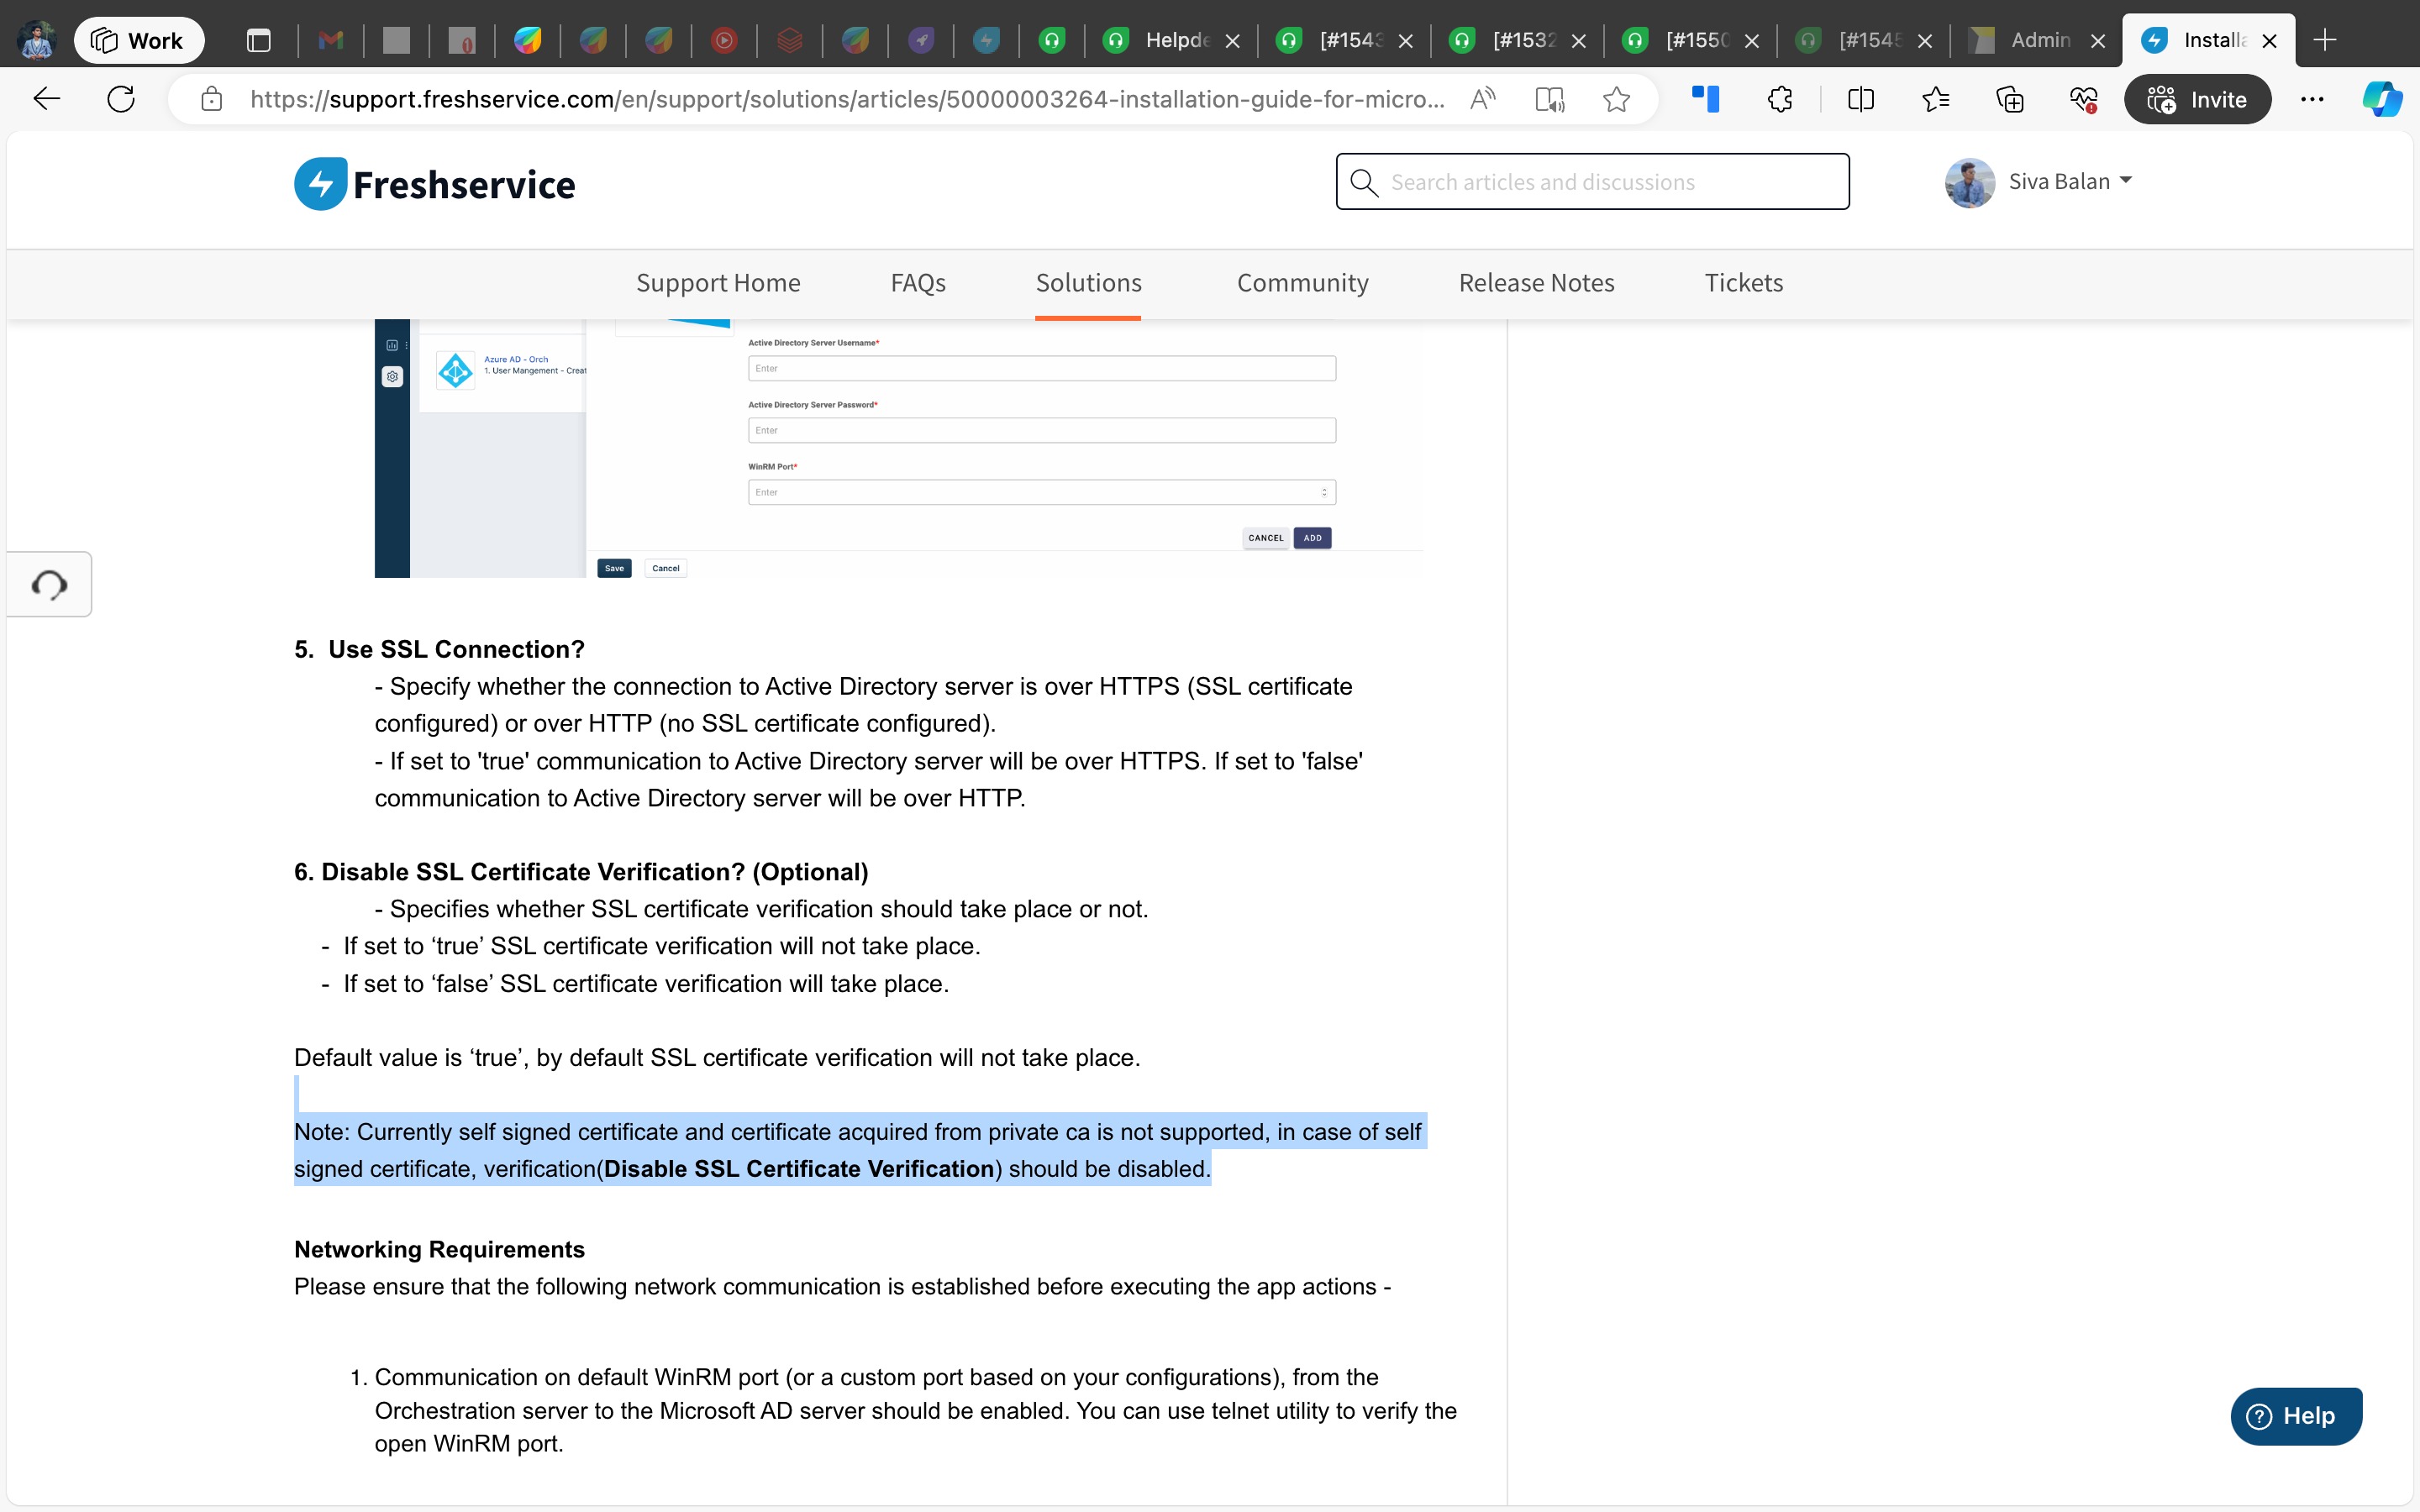
Task: Click 'Disable SSL Certificate Verification? (Optional)' heading
Action: (x=581, y=872)
